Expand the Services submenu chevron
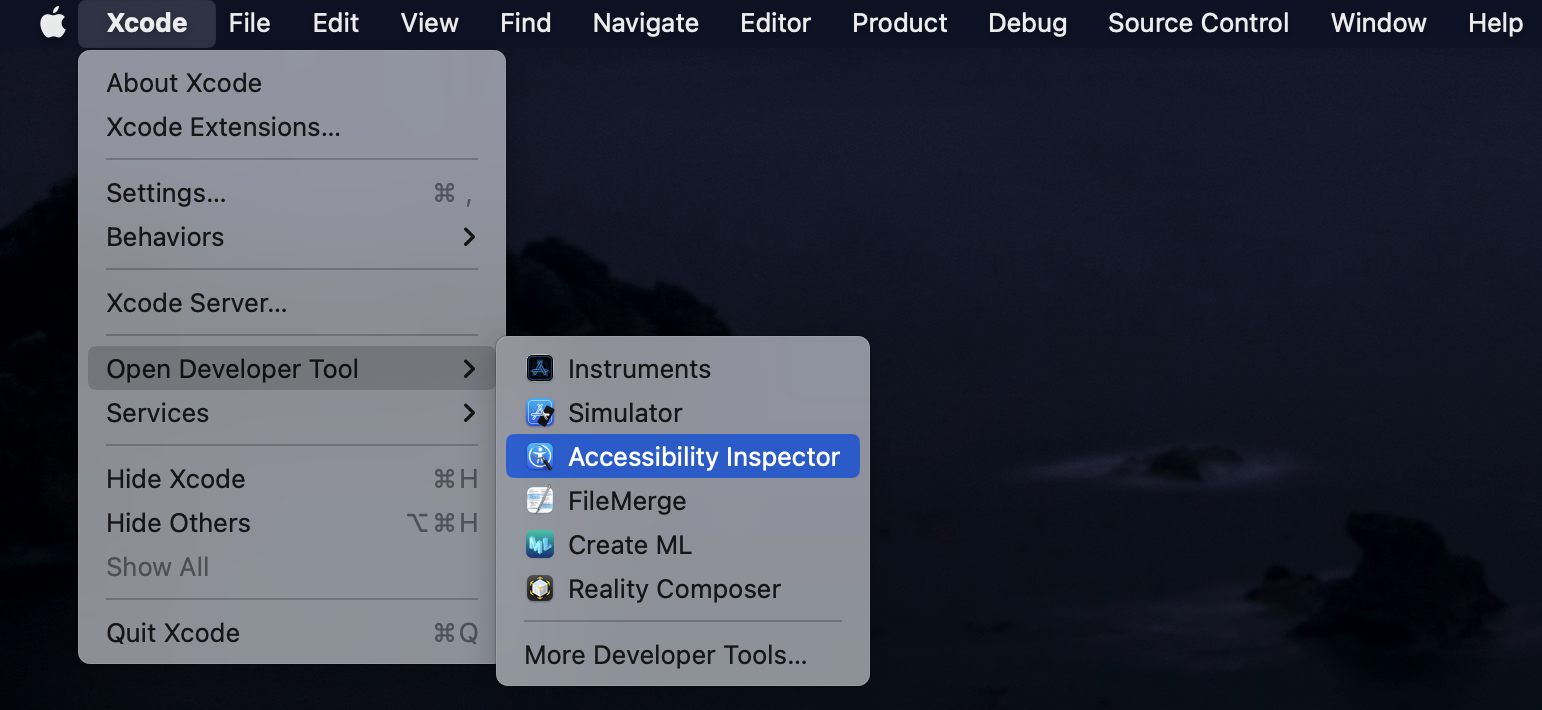The height and width of the screenshot is (710, 1542). (x=469, y=413)
